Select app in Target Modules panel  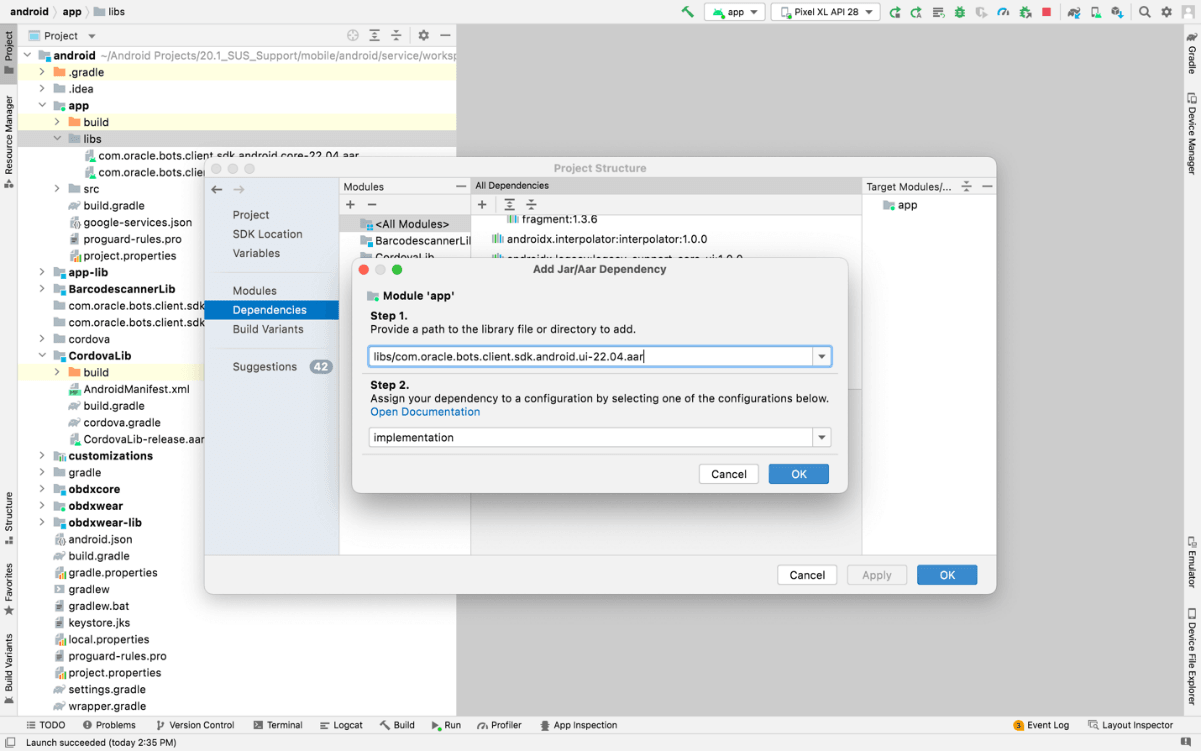tap(900, 205)
